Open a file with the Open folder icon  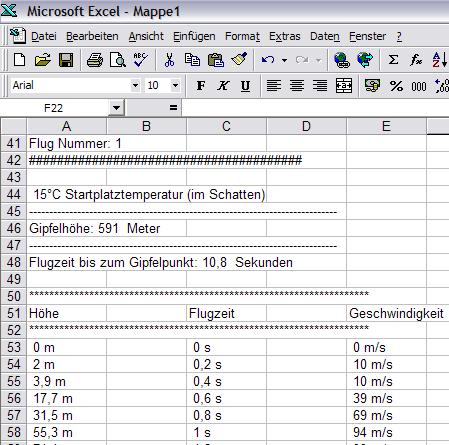[42, 60]
